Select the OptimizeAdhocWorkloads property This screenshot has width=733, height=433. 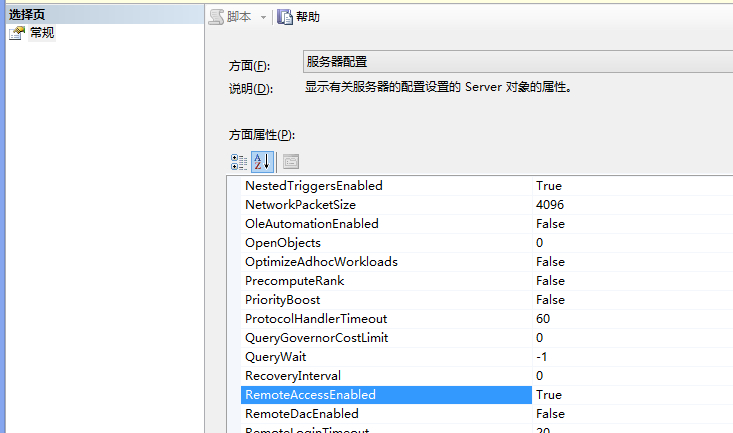[321, 262]
